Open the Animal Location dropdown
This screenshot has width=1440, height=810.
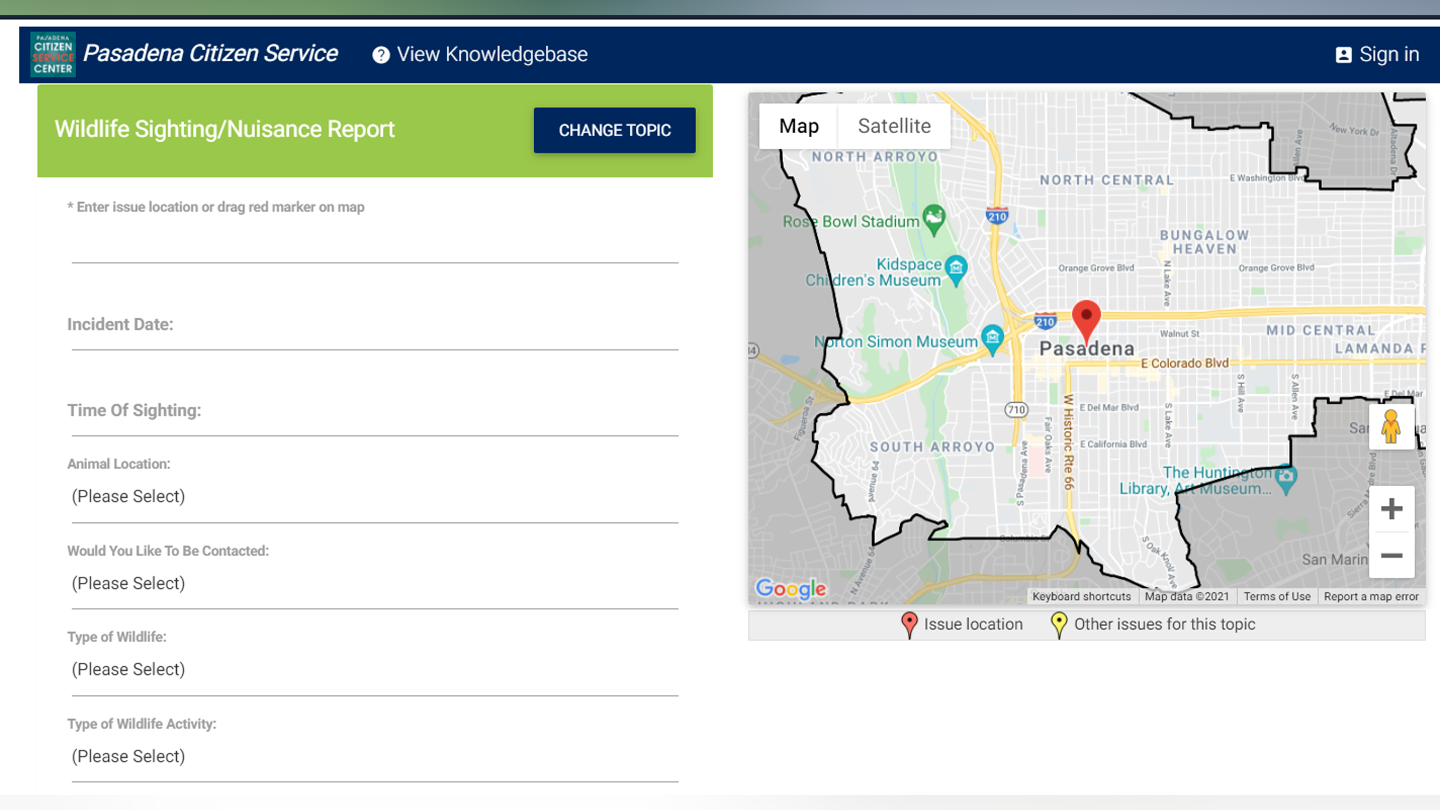click(x=374, y=497)
